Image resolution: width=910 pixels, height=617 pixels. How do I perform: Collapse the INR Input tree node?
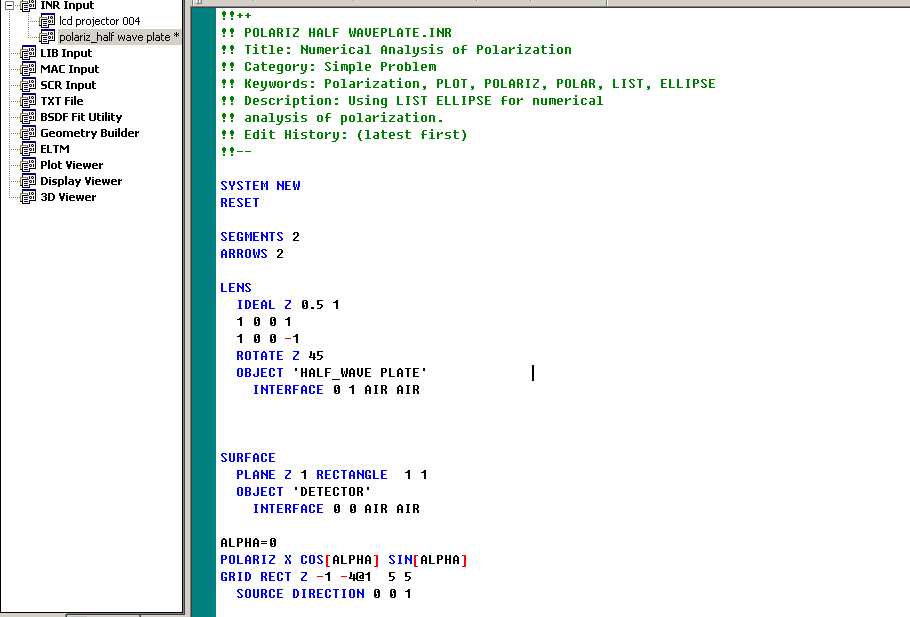click(x=10, y=5)
